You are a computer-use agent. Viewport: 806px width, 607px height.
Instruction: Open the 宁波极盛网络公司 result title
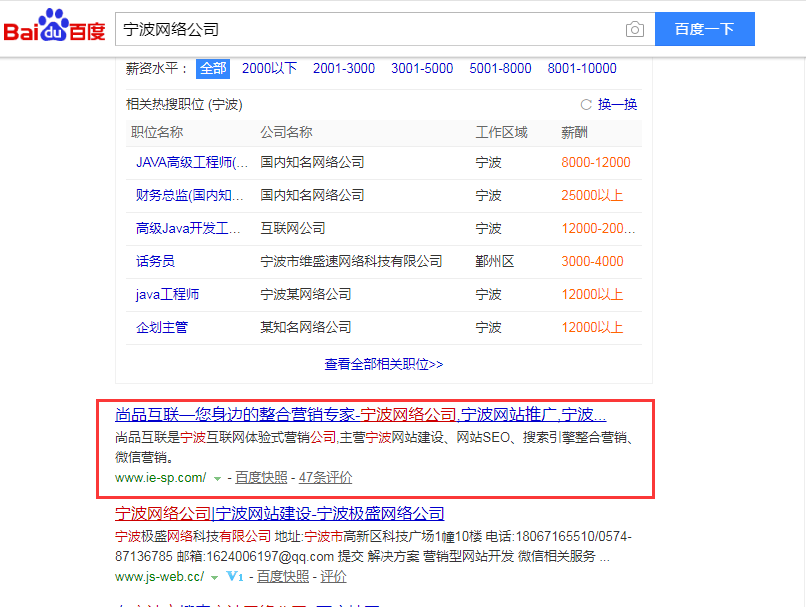tap(280, 513)
